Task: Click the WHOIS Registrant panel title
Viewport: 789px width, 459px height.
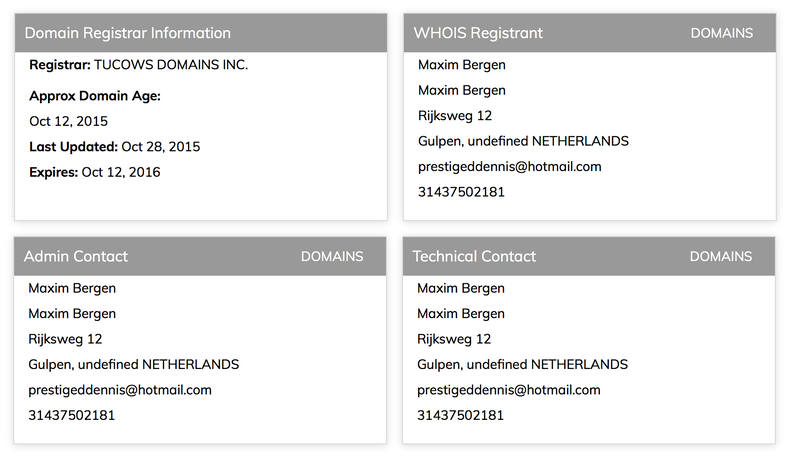Action: pyautogui.click(x=478, y=33)
